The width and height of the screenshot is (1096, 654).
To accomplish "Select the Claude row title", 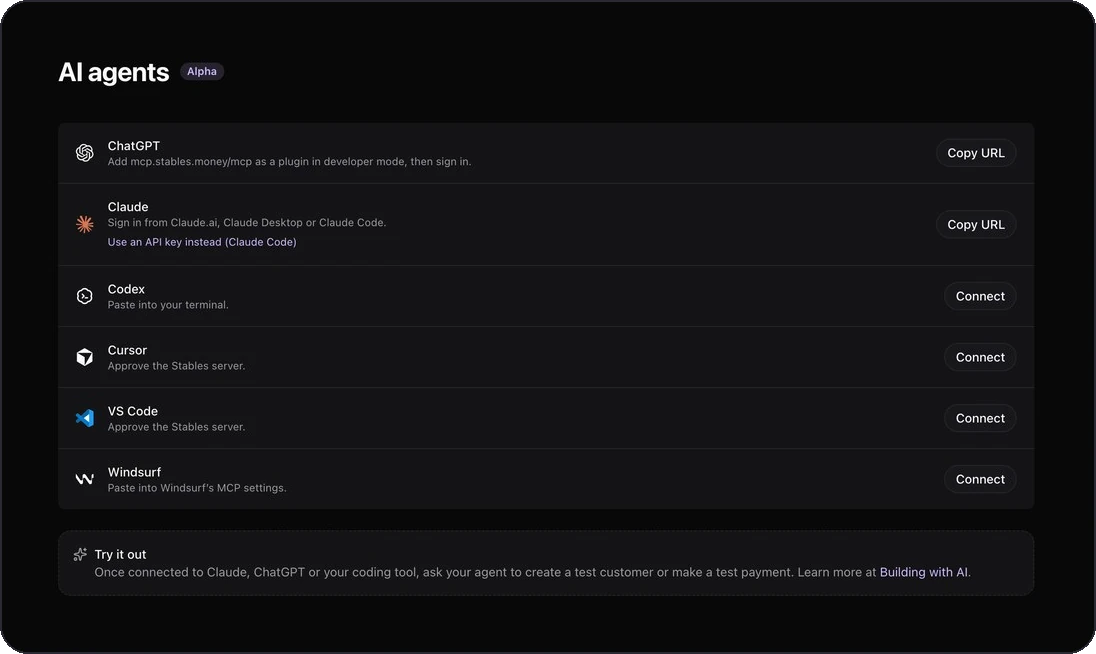I will 128,207.
